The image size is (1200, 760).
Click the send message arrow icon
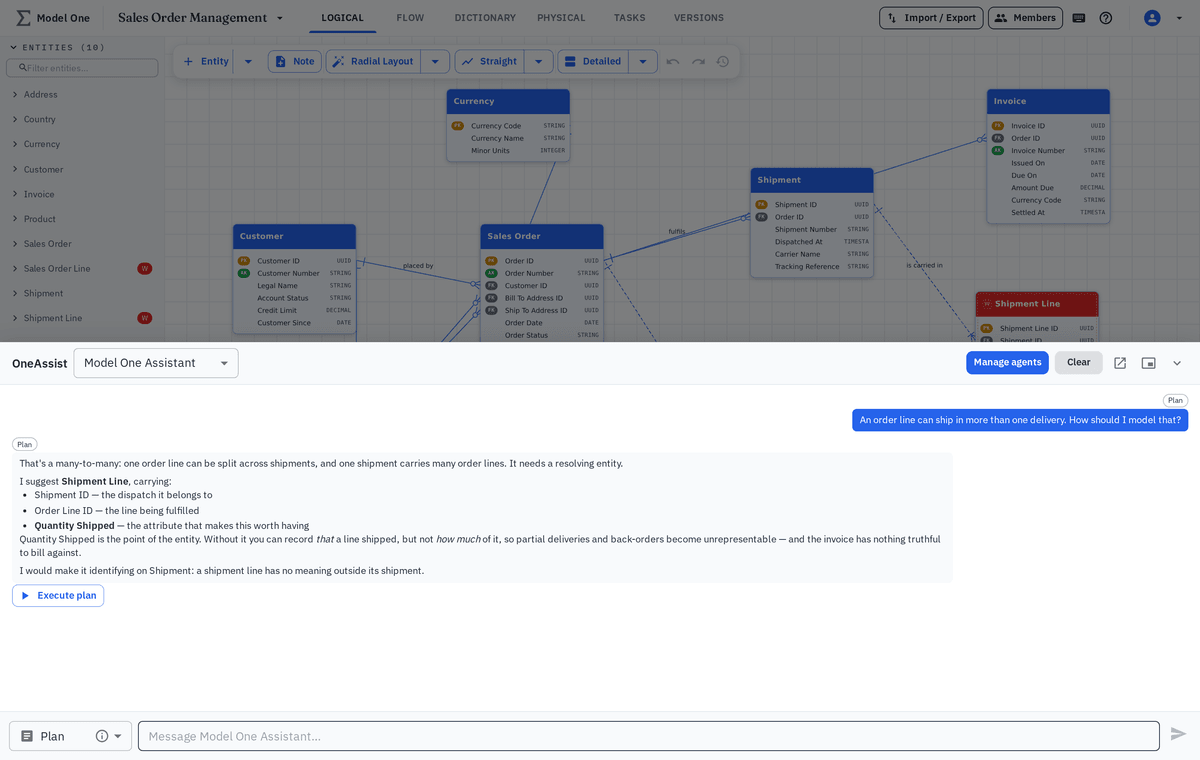[1179, 734]
